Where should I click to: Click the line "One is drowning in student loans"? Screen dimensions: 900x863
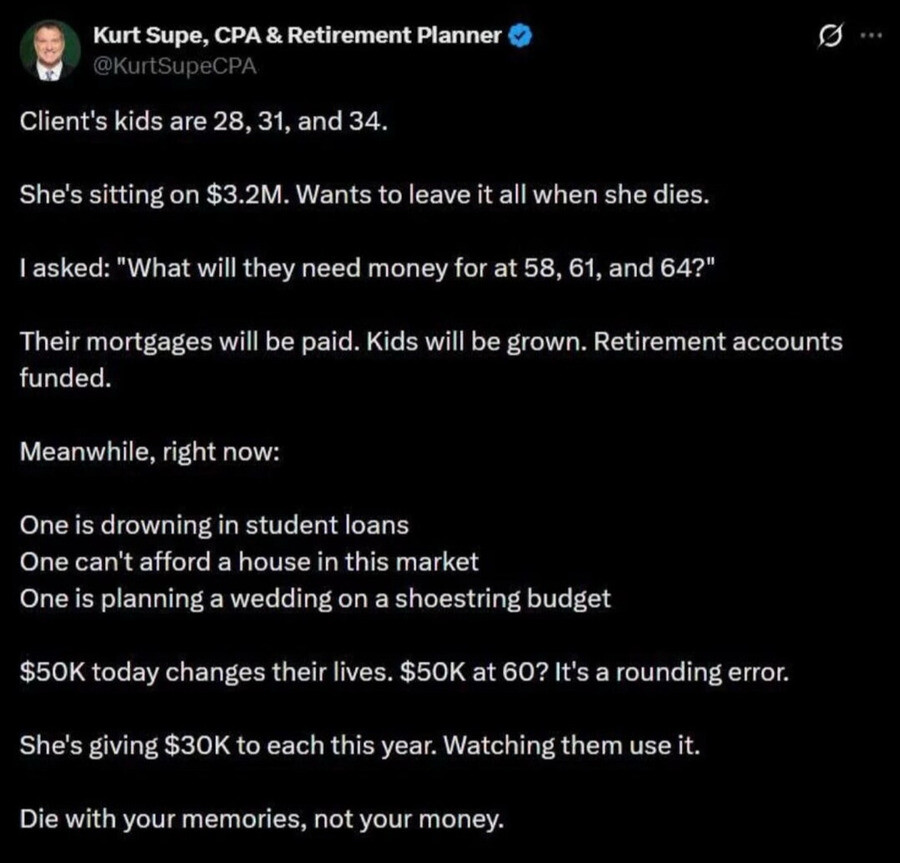click(214, 525)
